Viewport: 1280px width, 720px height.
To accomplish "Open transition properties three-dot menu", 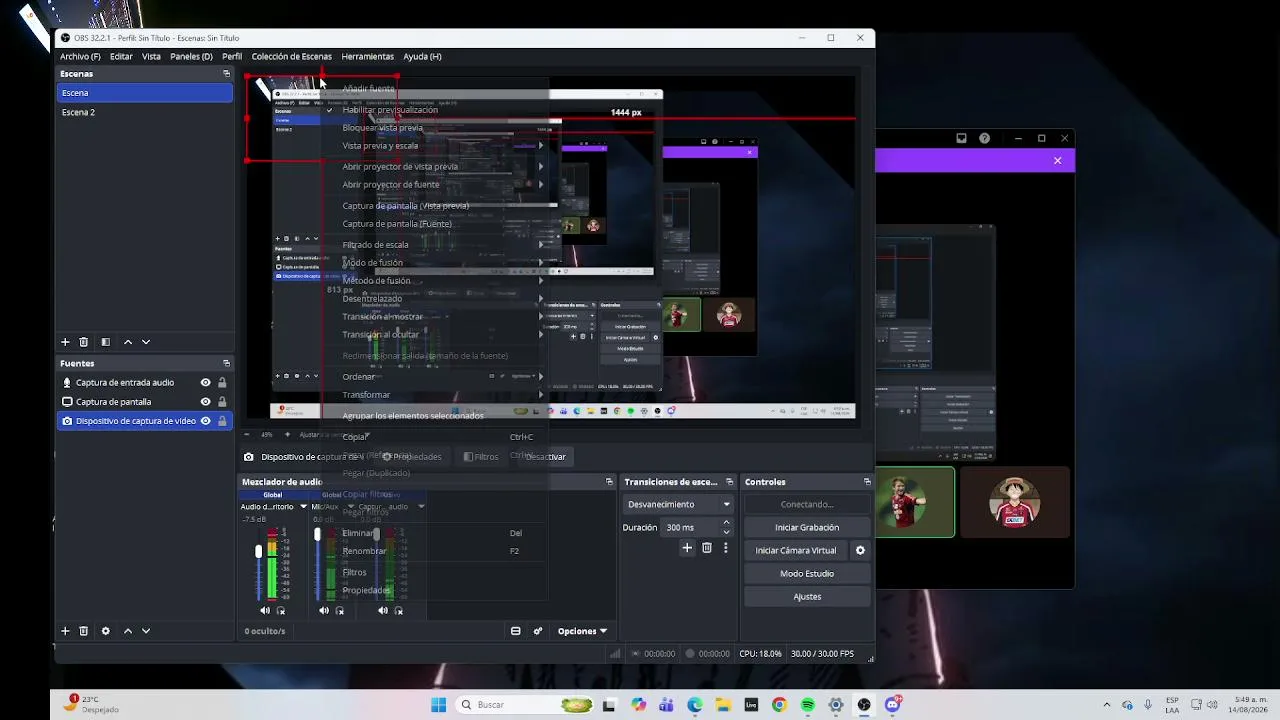I will pyautogui.click(x=726, y=548).
